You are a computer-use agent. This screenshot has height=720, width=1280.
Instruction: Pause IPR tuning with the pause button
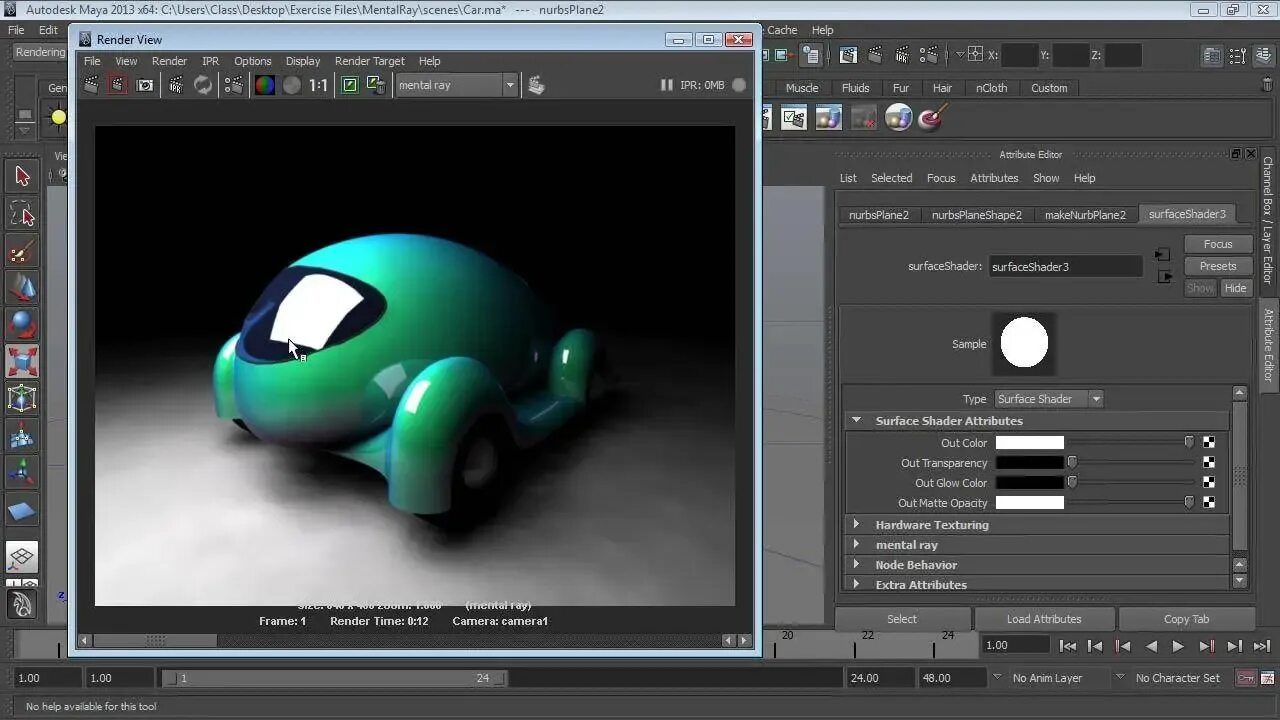tap(666, 85)
